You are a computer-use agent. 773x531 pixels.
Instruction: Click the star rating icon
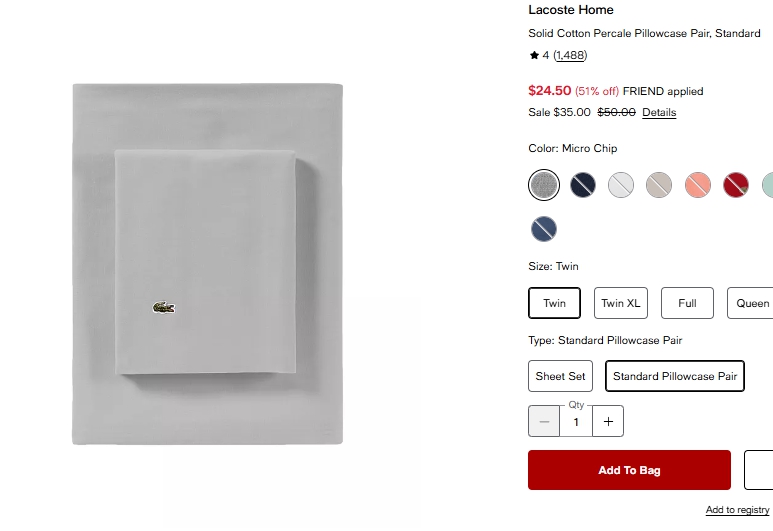pyautogui.click(x=534, y=55)
